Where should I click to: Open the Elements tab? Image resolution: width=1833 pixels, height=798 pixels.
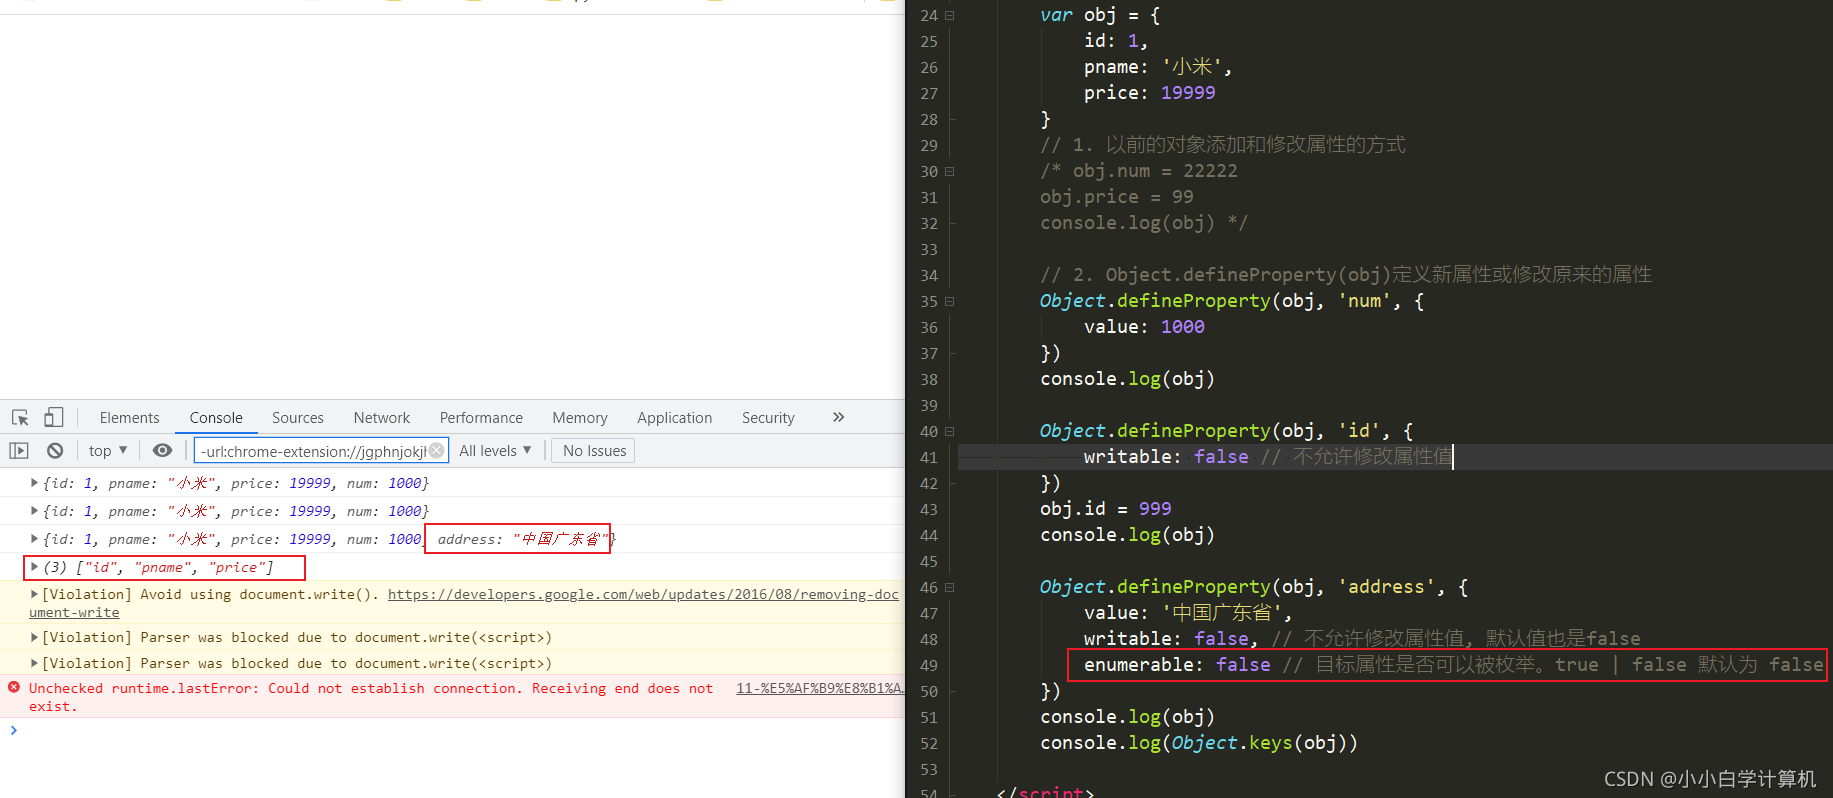(x=129, y=418)
